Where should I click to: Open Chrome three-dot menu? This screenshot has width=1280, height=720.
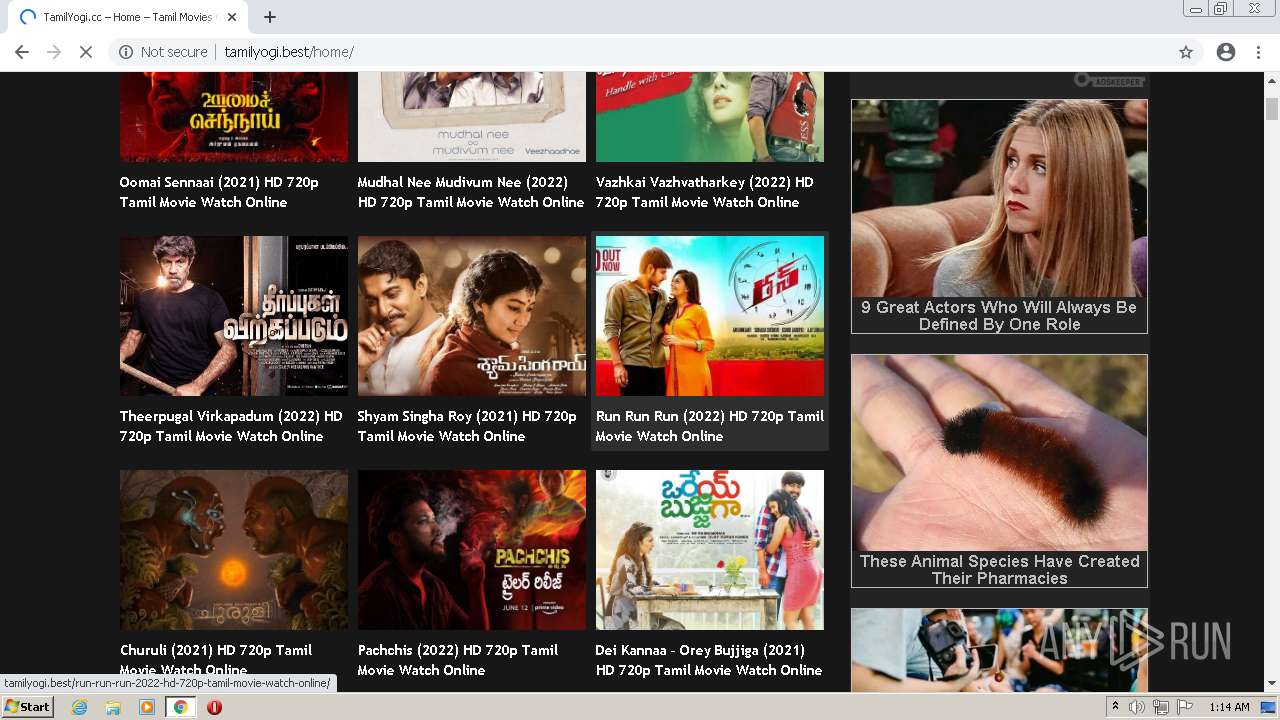point(1258,52)
